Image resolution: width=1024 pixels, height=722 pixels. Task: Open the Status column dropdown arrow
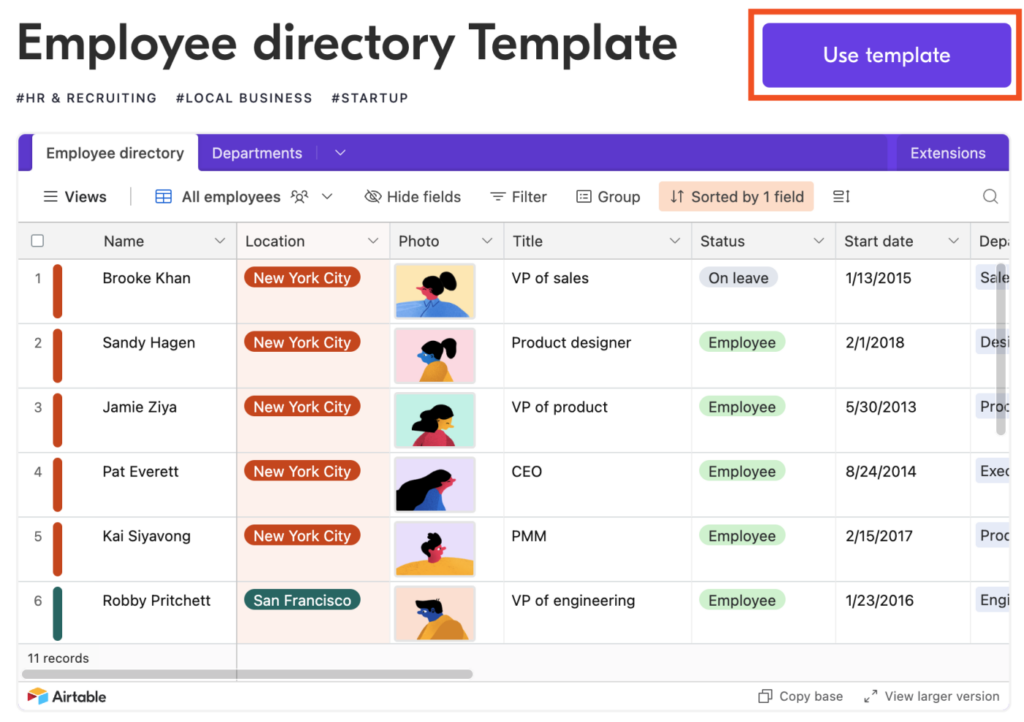click(x=818, y=241)
